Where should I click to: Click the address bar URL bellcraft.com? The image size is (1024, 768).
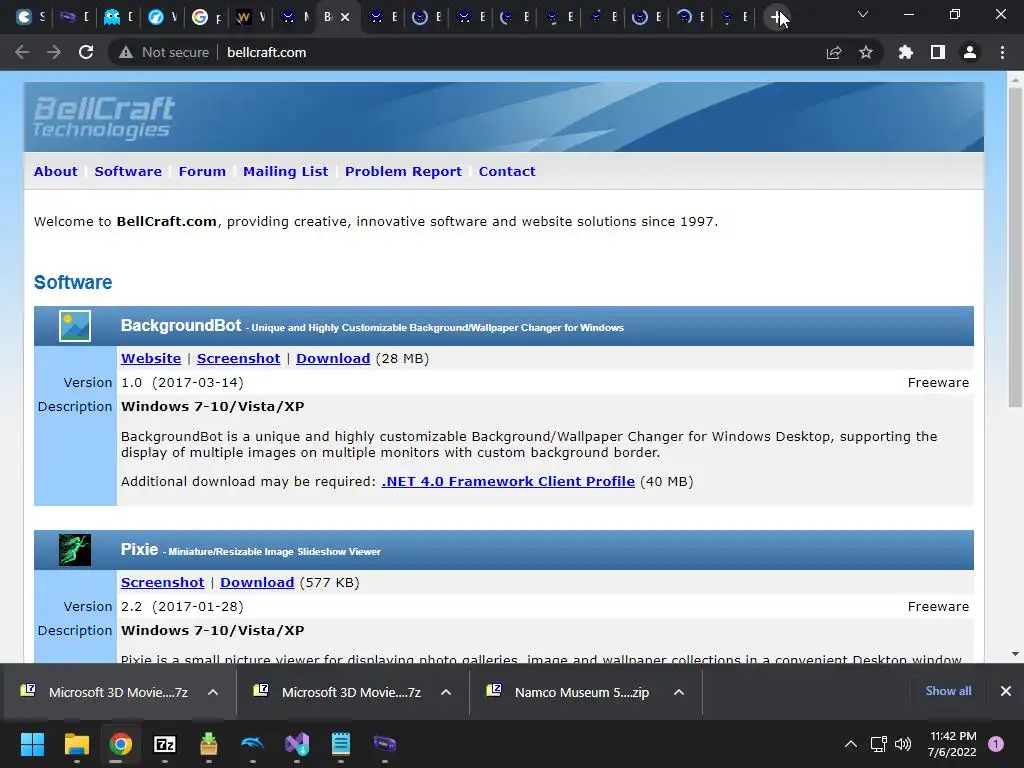click(266, 52)
